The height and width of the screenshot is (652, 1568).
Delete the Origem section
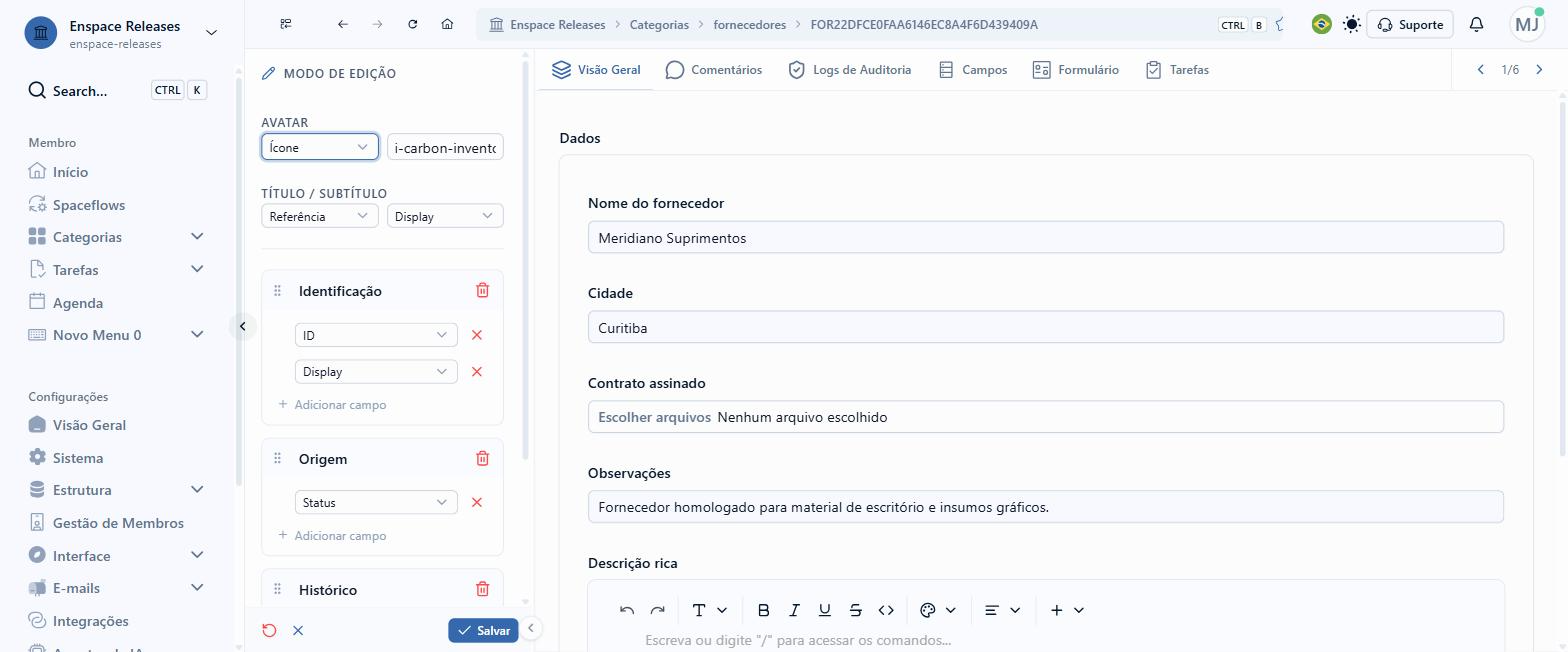(x=482, y=458)
